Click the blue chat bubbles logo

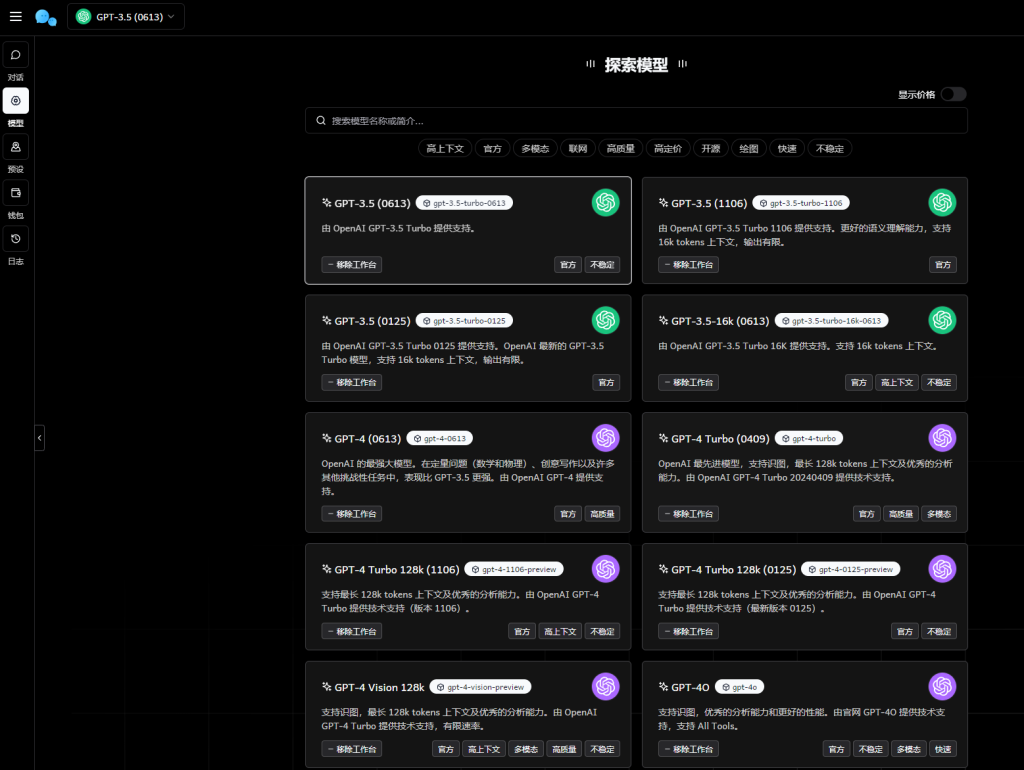click(x=46, y=17)
